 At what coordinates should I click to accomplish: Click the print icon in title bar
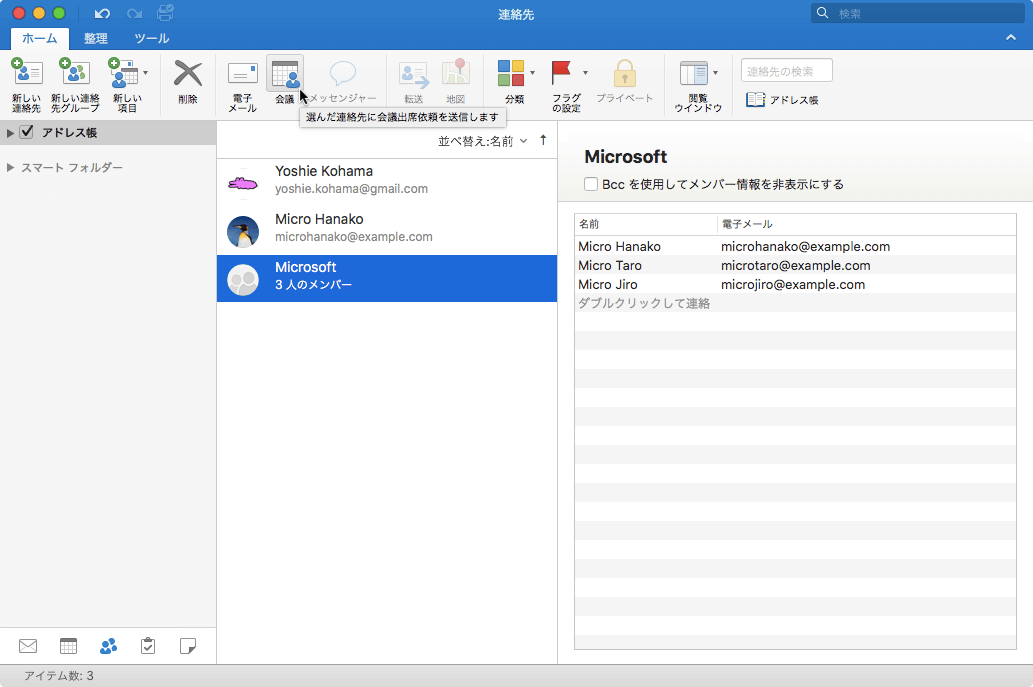tap(166, 13)
